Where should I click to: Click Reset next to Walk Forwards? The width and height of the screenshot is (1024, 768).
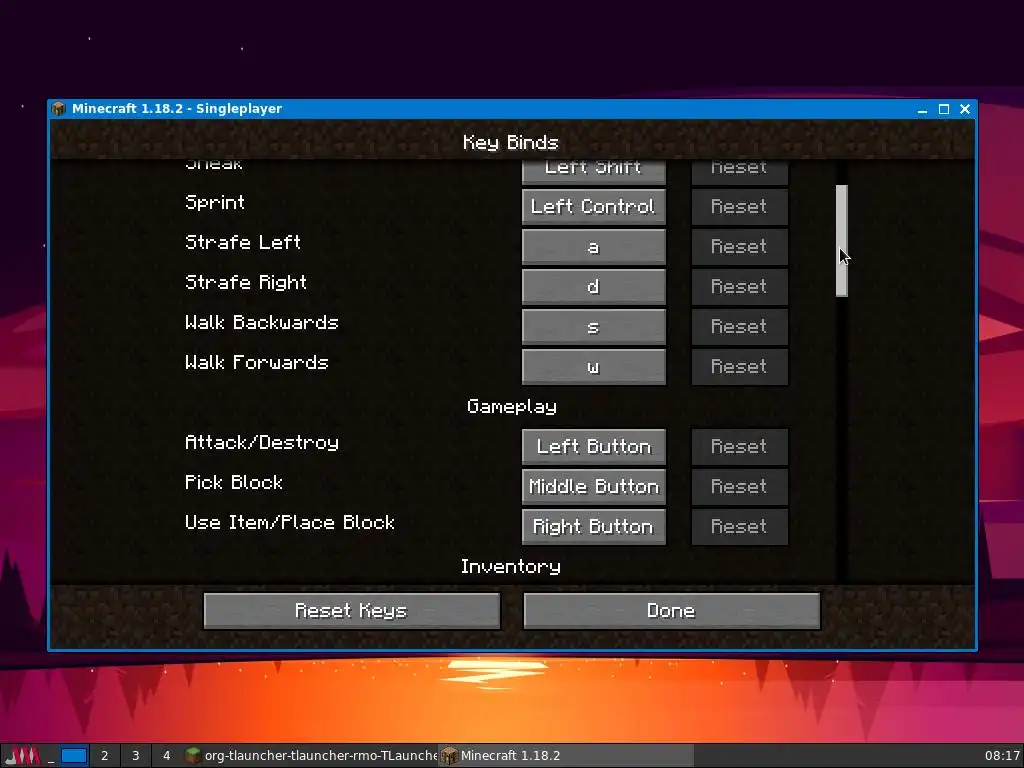click(x=739, y=366)
